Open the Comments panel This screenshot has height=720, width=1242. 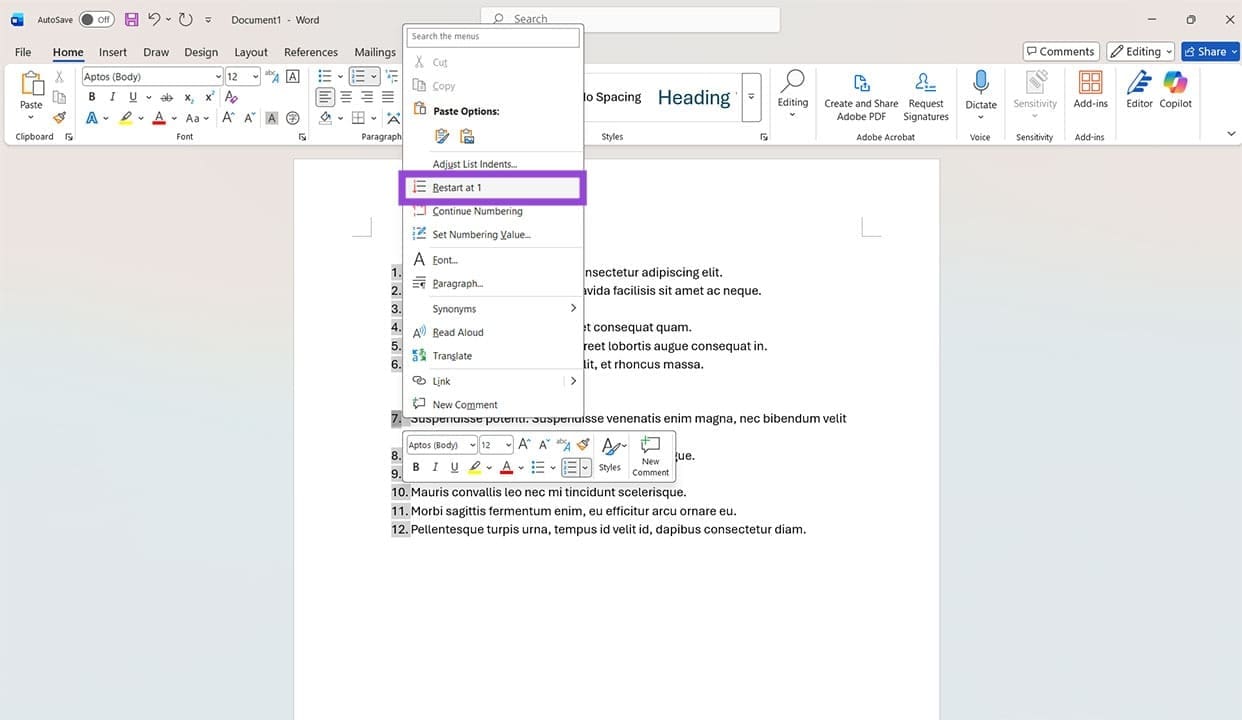(1060, 51)
